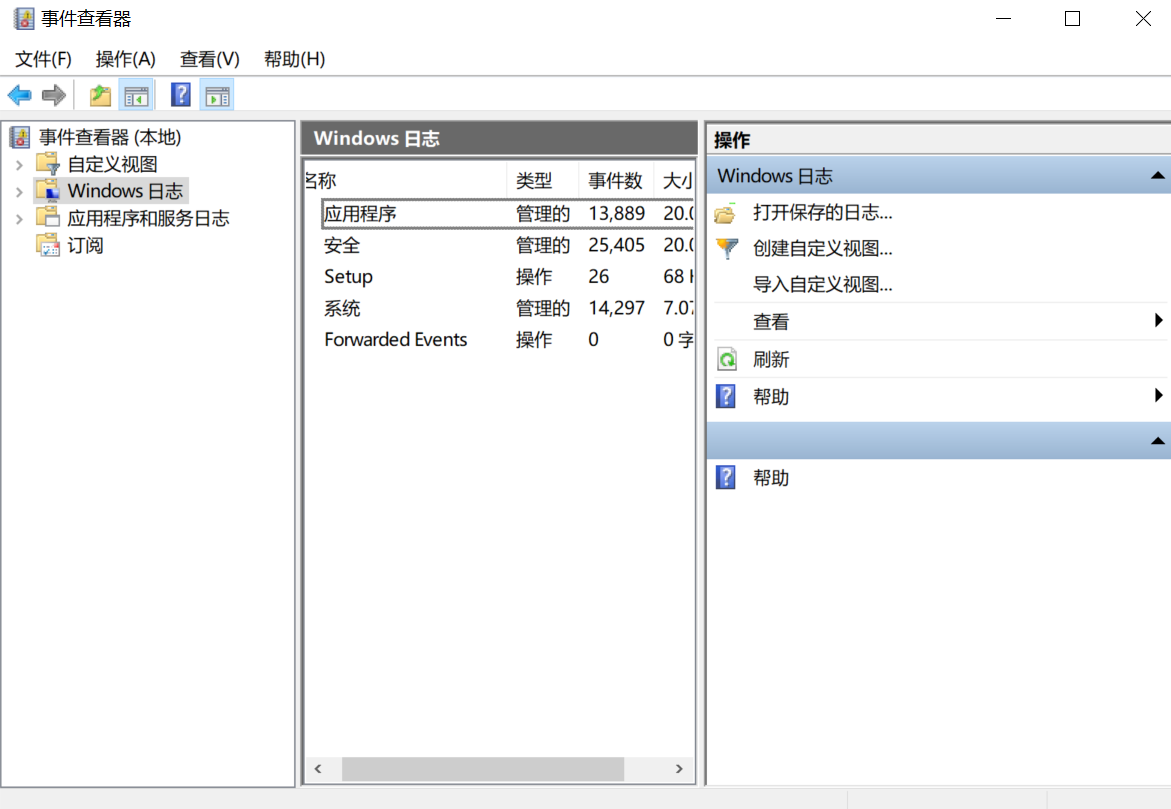Viewport: 1171px width, 809px height.
Task: Sort by the 大小 column header
Action: tap(674, 180)
